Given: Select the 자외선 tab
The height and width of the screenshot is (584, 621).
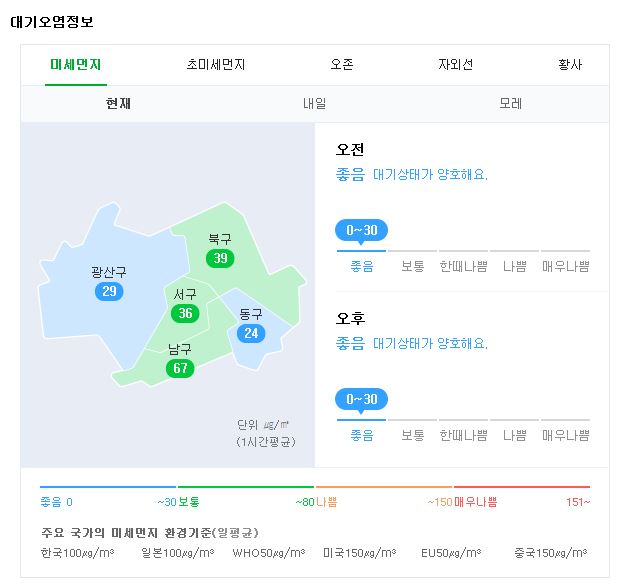Looking at the screenshot, I should tap(455, 65).
